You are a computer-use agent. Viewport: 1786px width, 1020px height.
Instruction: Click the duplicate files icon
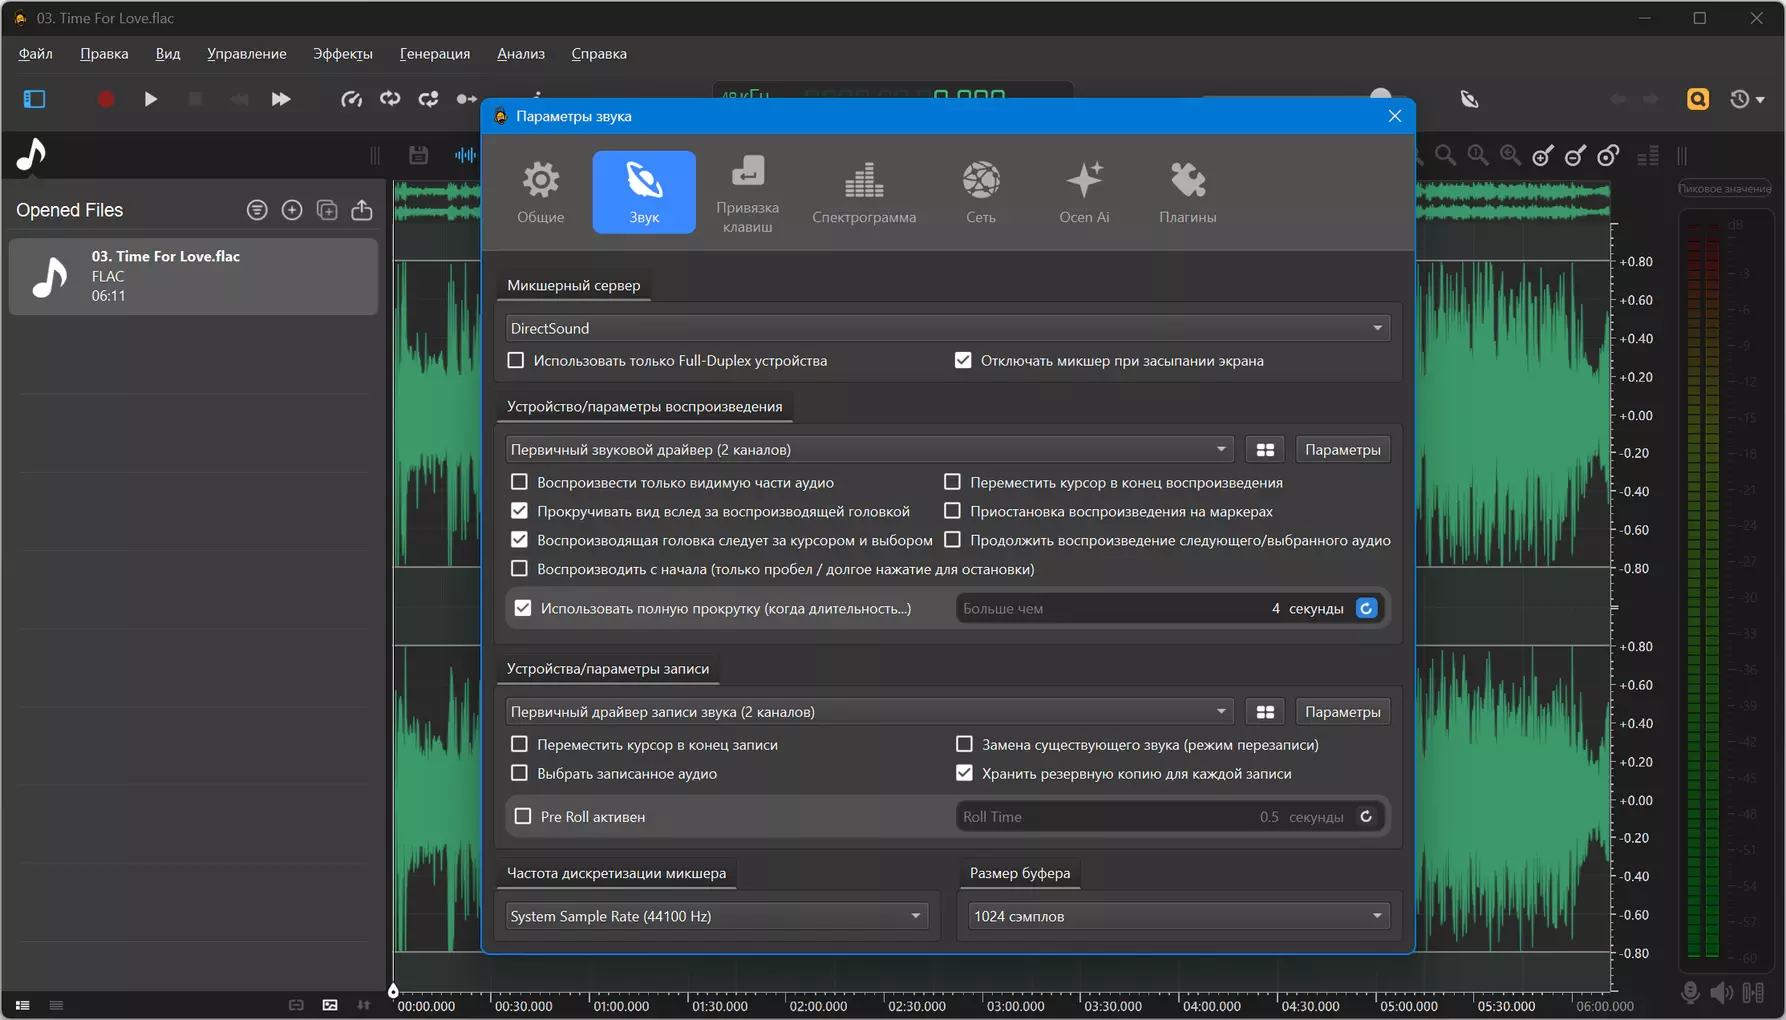327,210
